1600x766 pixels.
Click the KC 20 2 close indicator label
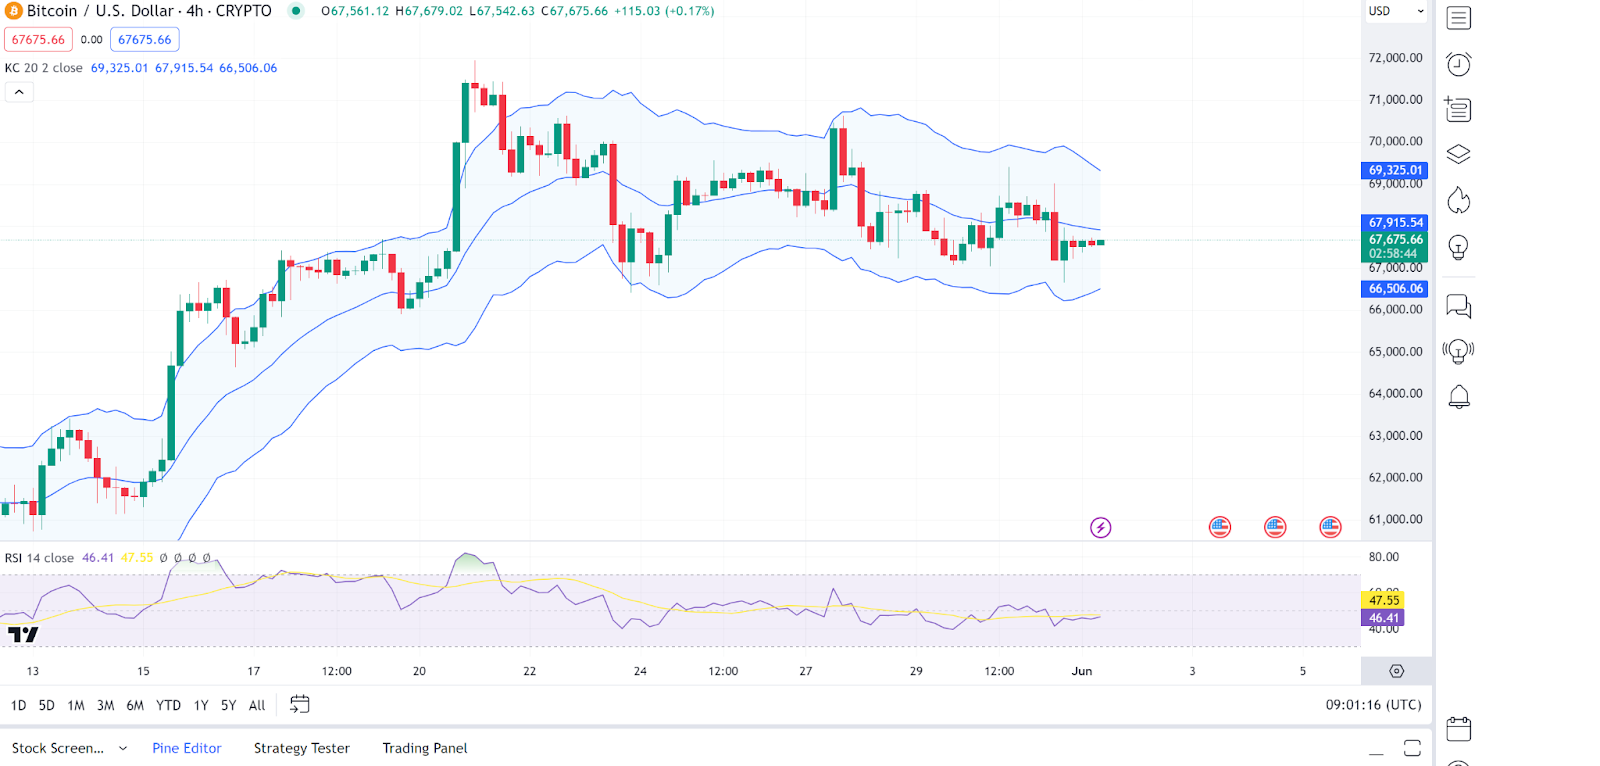click(x=44, y=68)
